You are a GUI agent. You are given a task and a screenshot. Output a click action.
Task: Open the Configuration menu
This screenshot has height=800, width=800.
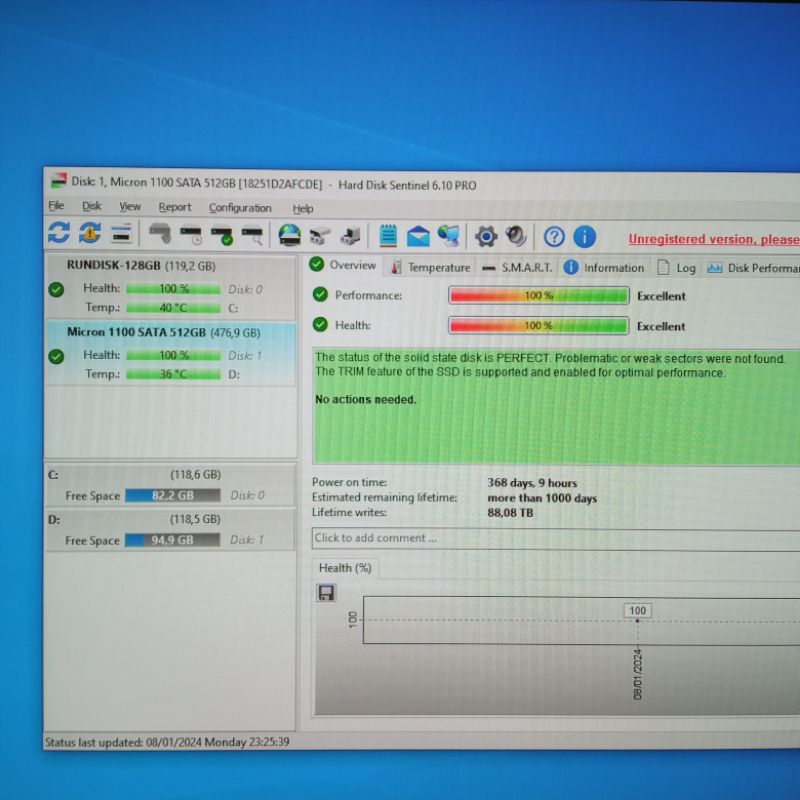tap(240, 208)
